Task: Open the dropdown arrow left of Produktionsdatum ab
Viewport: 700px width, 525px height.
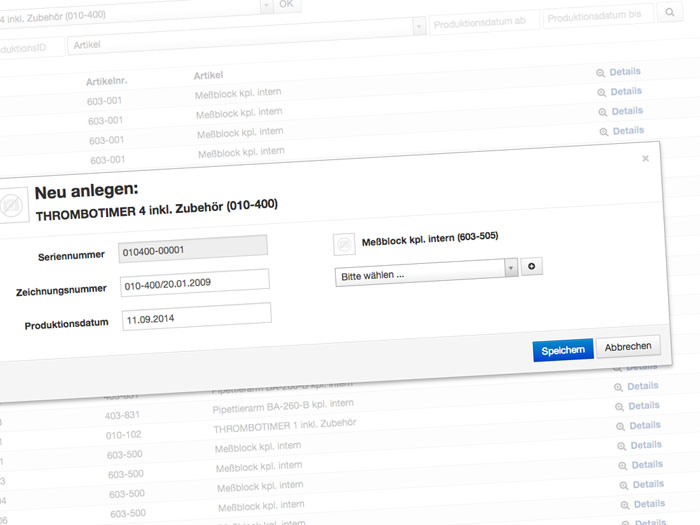Action: (x=419, y=27)
